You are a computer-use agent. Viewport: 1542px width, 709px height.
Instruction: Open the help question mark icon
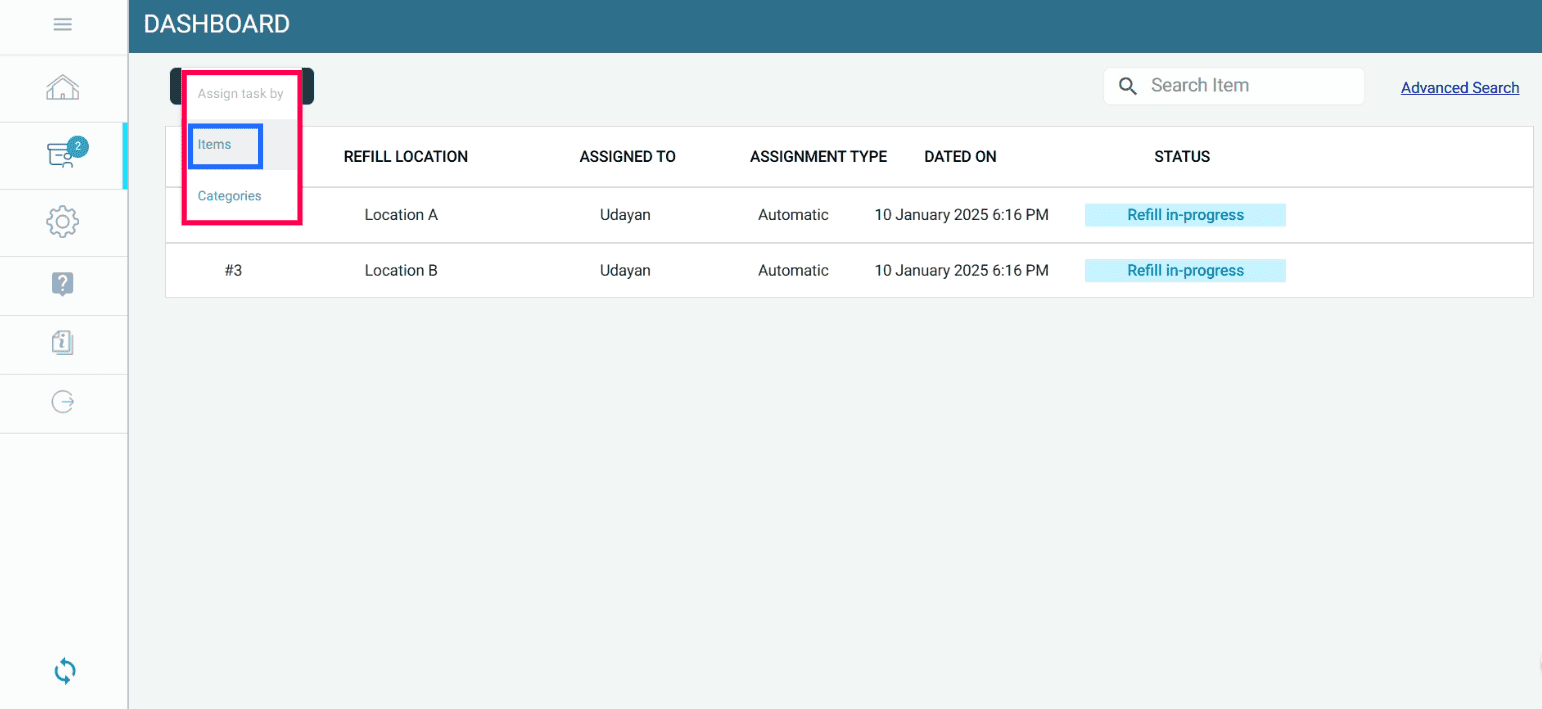click(62, 284)
